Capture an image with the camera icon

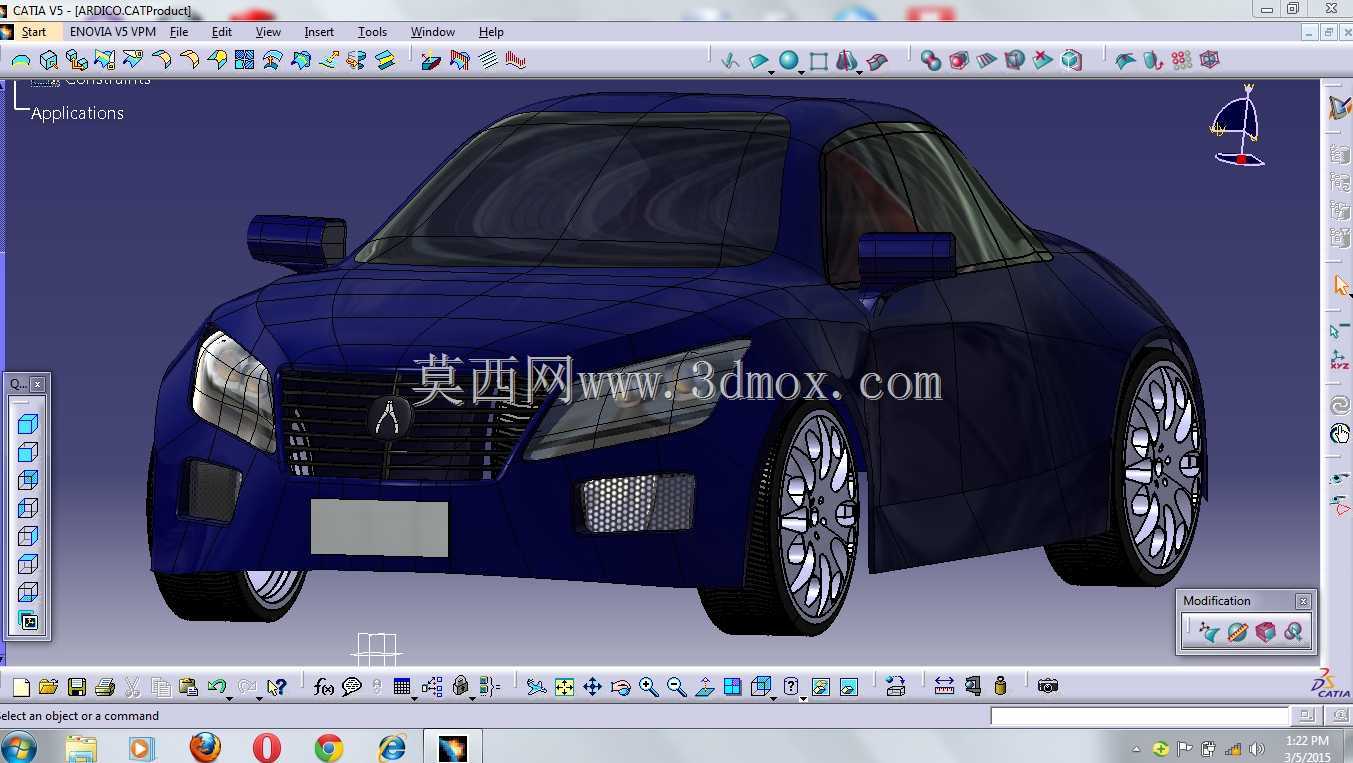pyautogui.click(x=1047, y=687)
